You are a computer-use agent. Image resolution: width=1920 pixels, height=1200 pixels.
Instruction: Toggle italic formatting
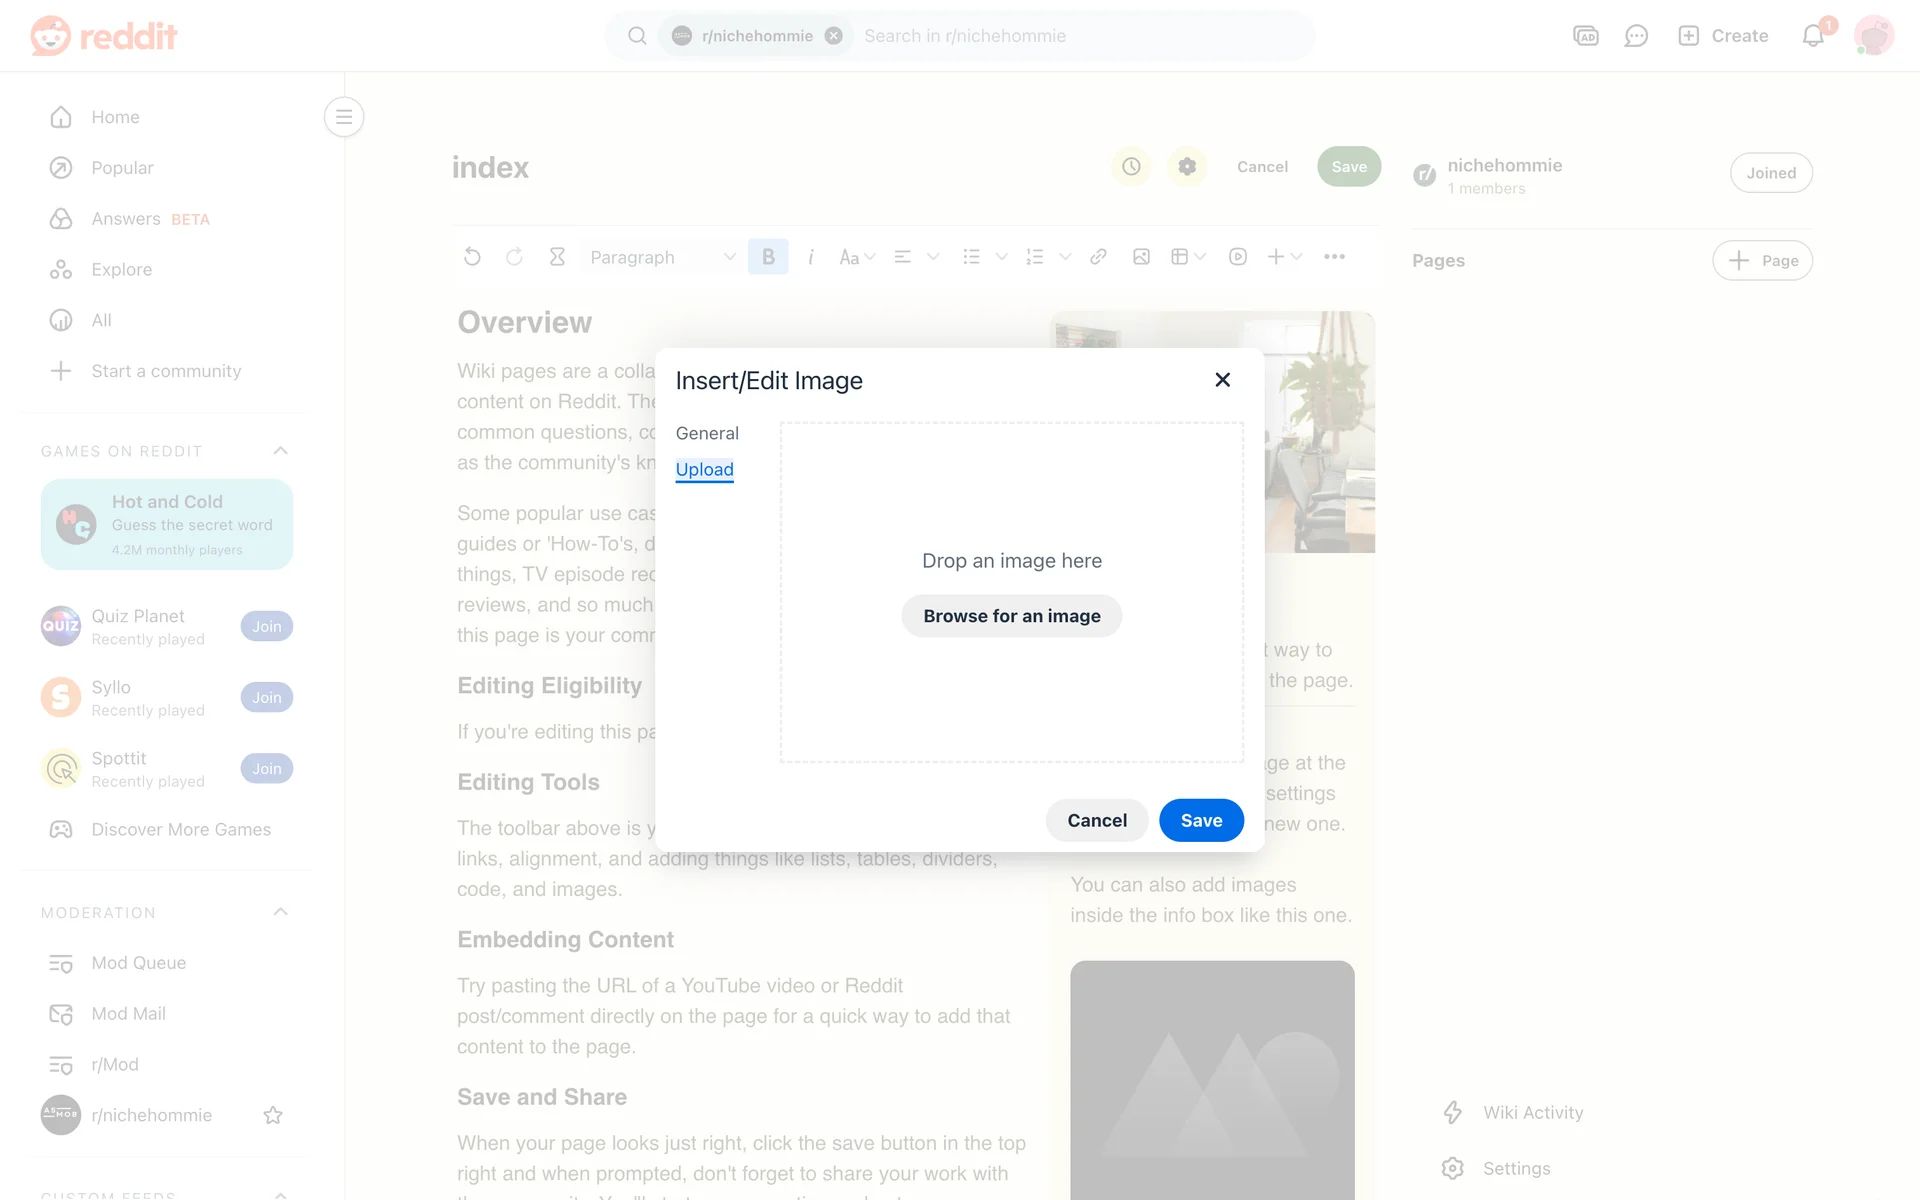(x=811, y=257)
